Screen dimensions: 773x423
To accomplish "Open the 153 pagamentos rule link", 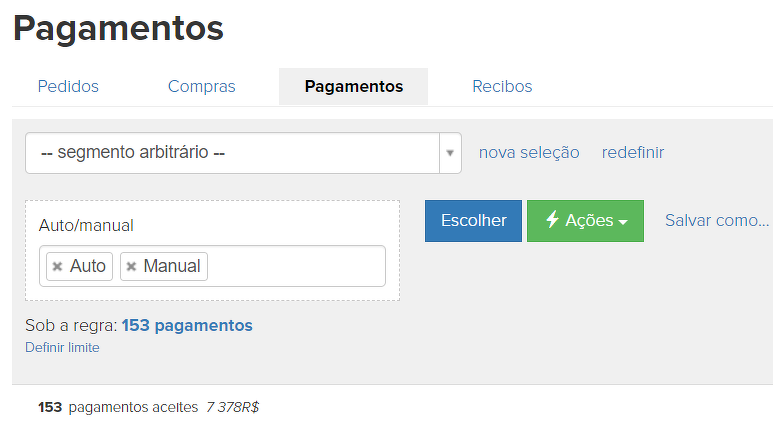I will [x=187, y=325].
